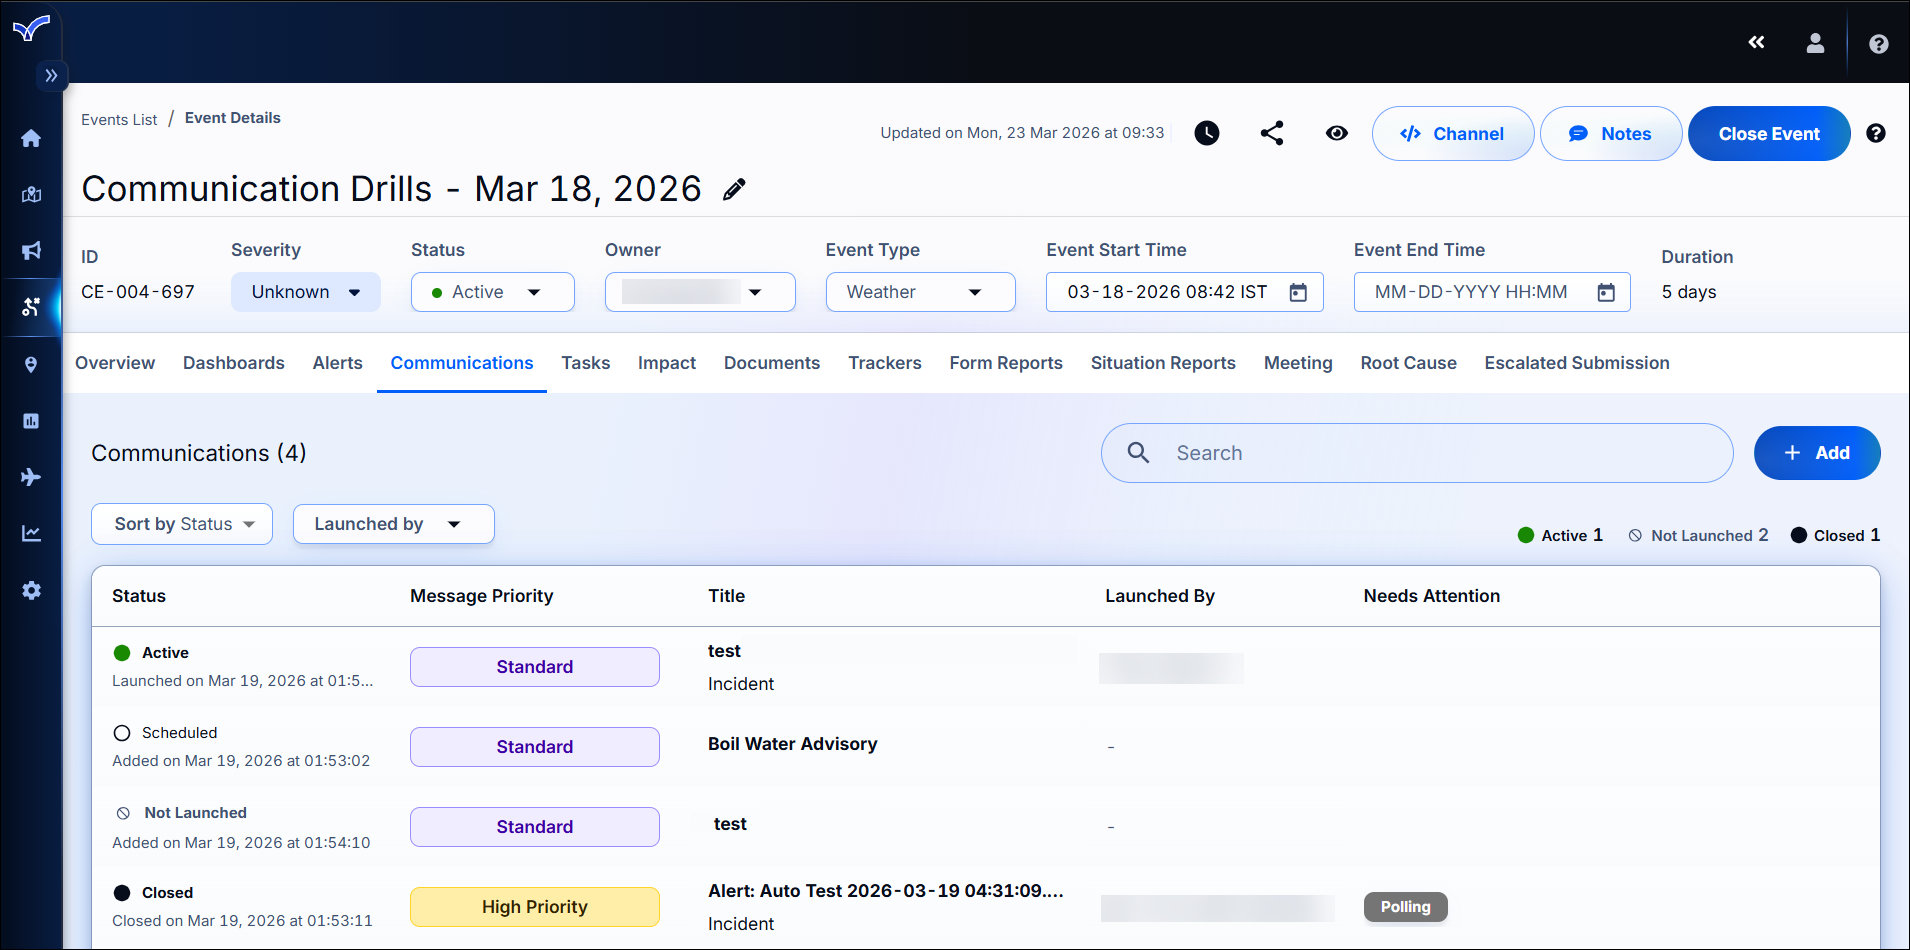
Task: Click the megaphone icon in sidebar
Action: coord(31,250)
